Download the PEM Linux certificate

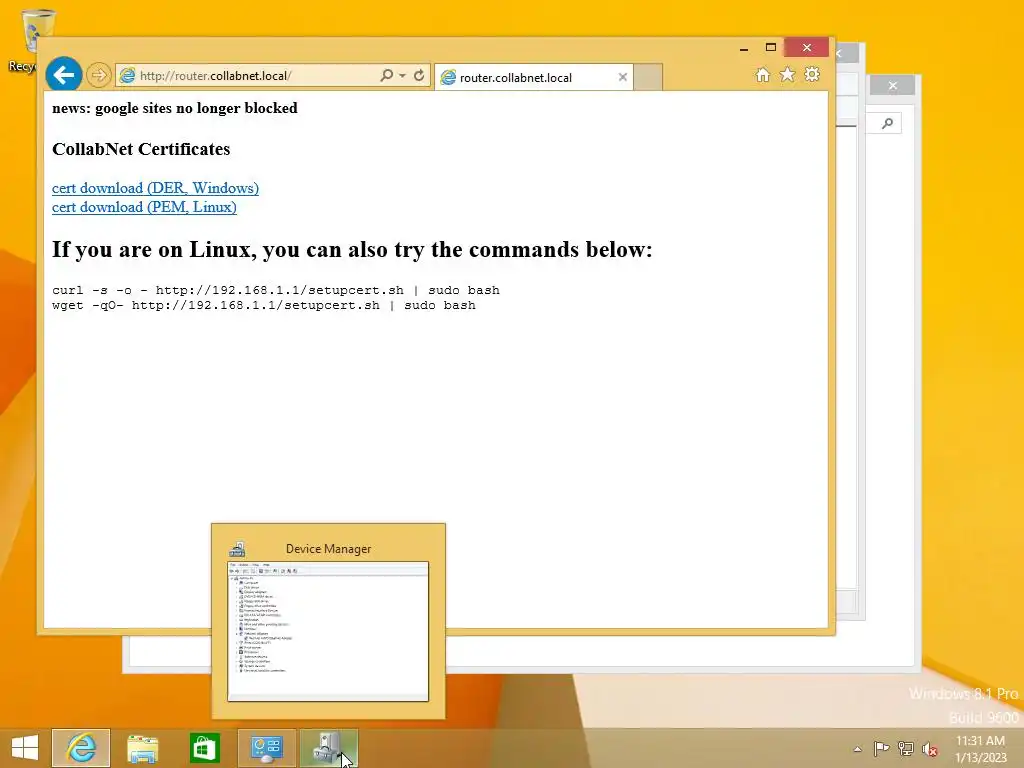(144, 207)
